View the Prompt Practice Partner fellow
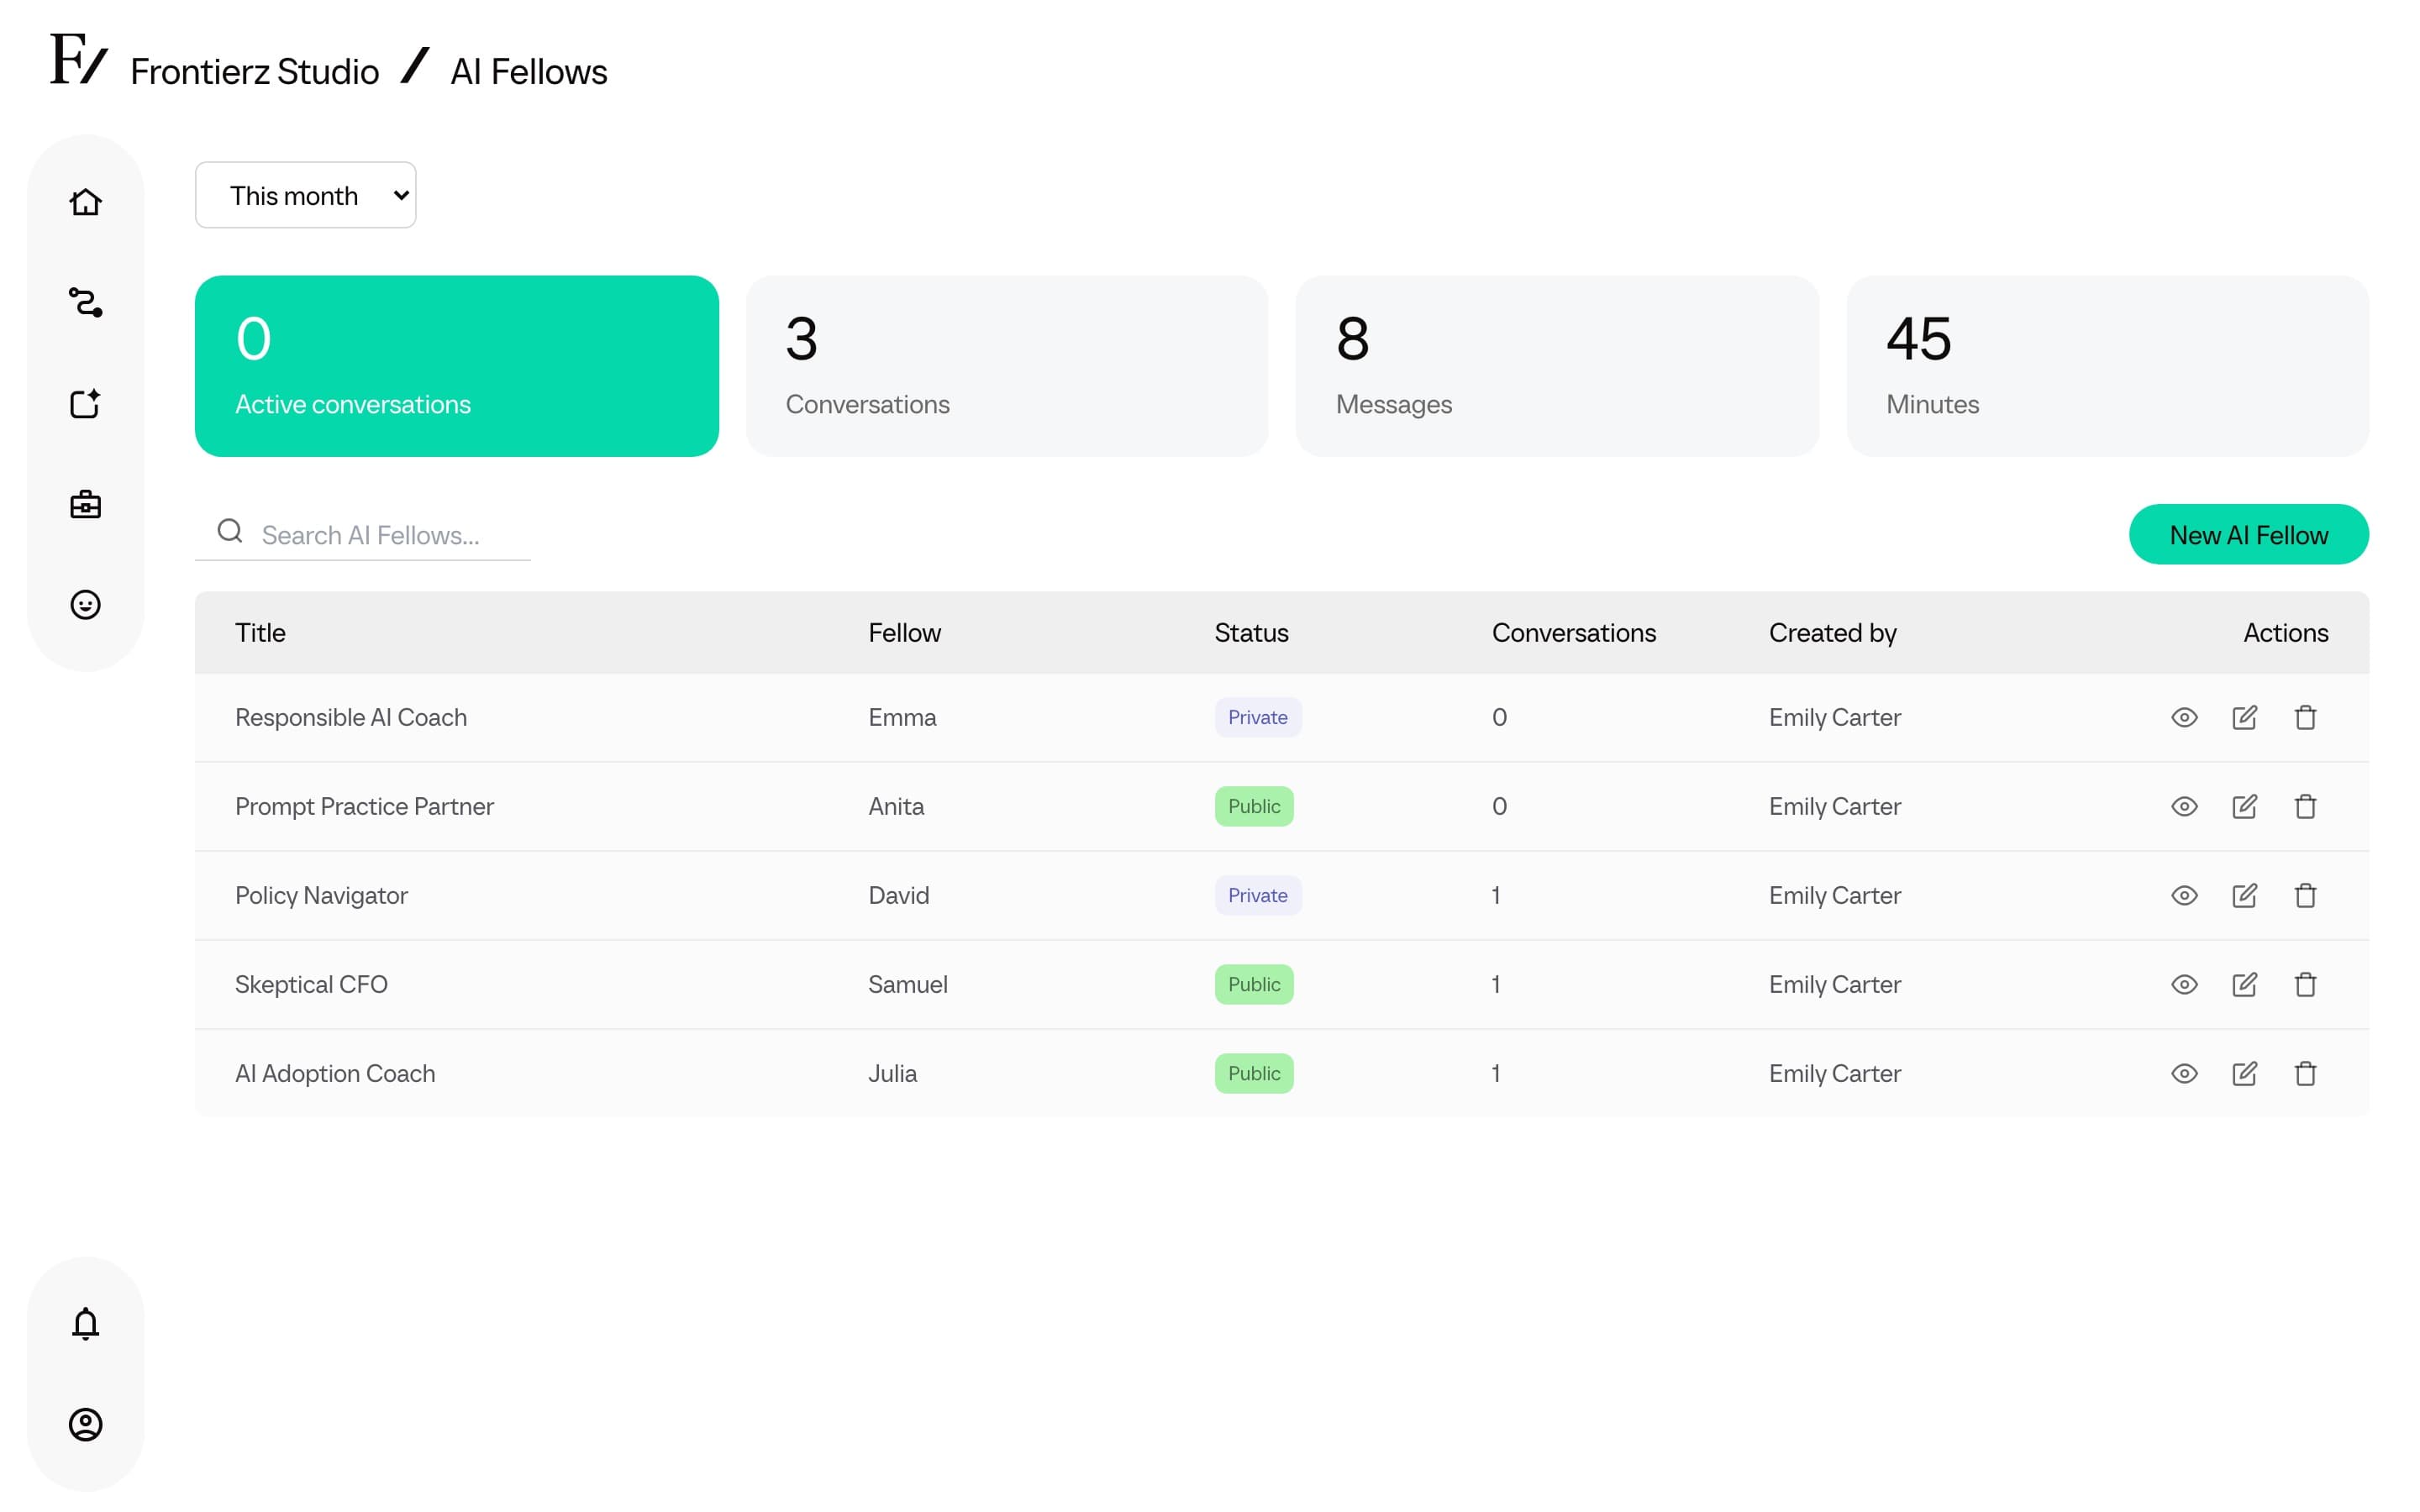Screen dimensions: 2420x1512 (x=2184, y=806)
